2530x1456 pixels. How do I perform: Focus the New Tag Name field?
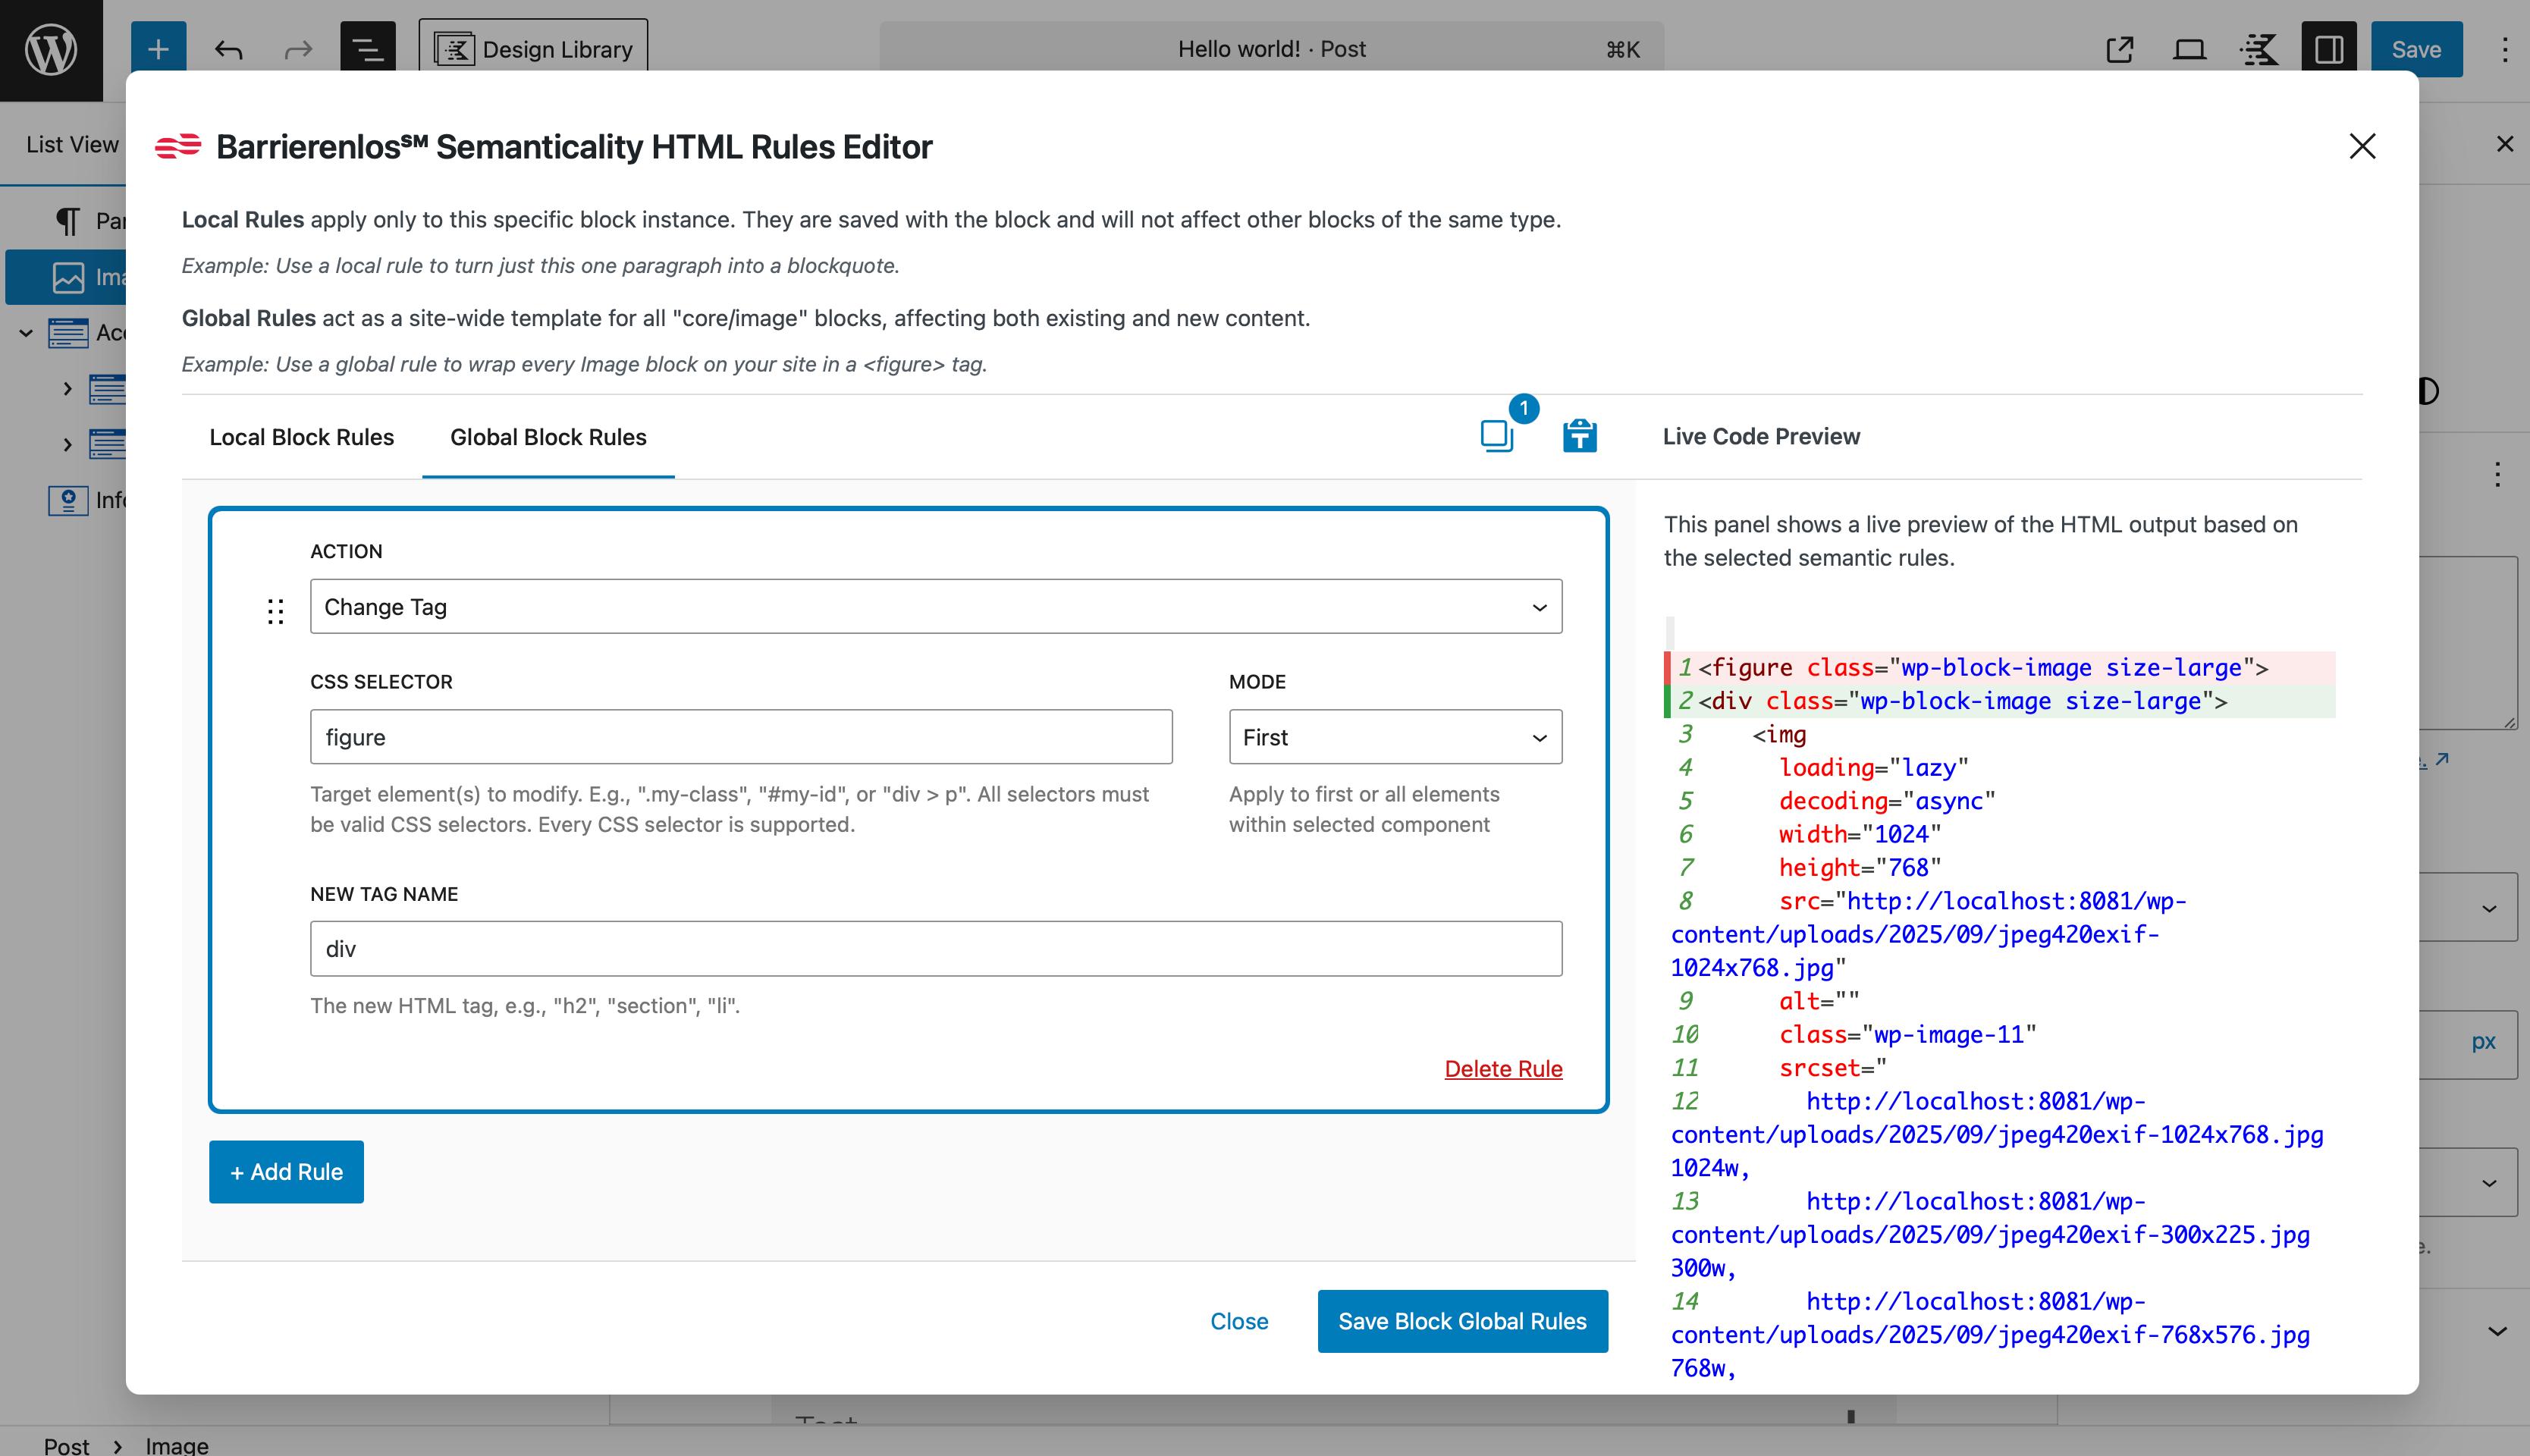tap(935, 949)
